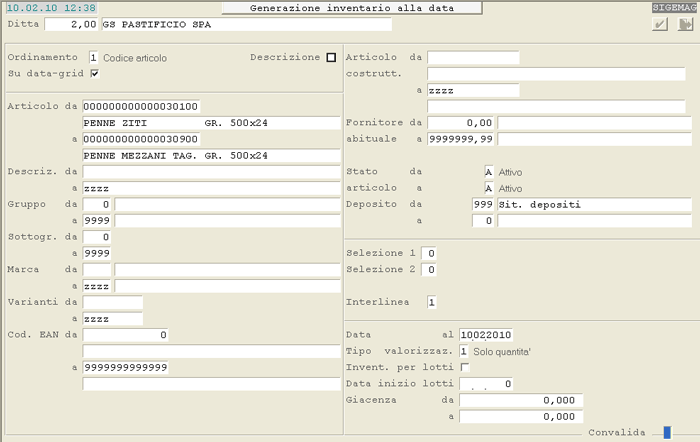Click the Marca a zzzz field
700x442 pixels.
[97, 286]
